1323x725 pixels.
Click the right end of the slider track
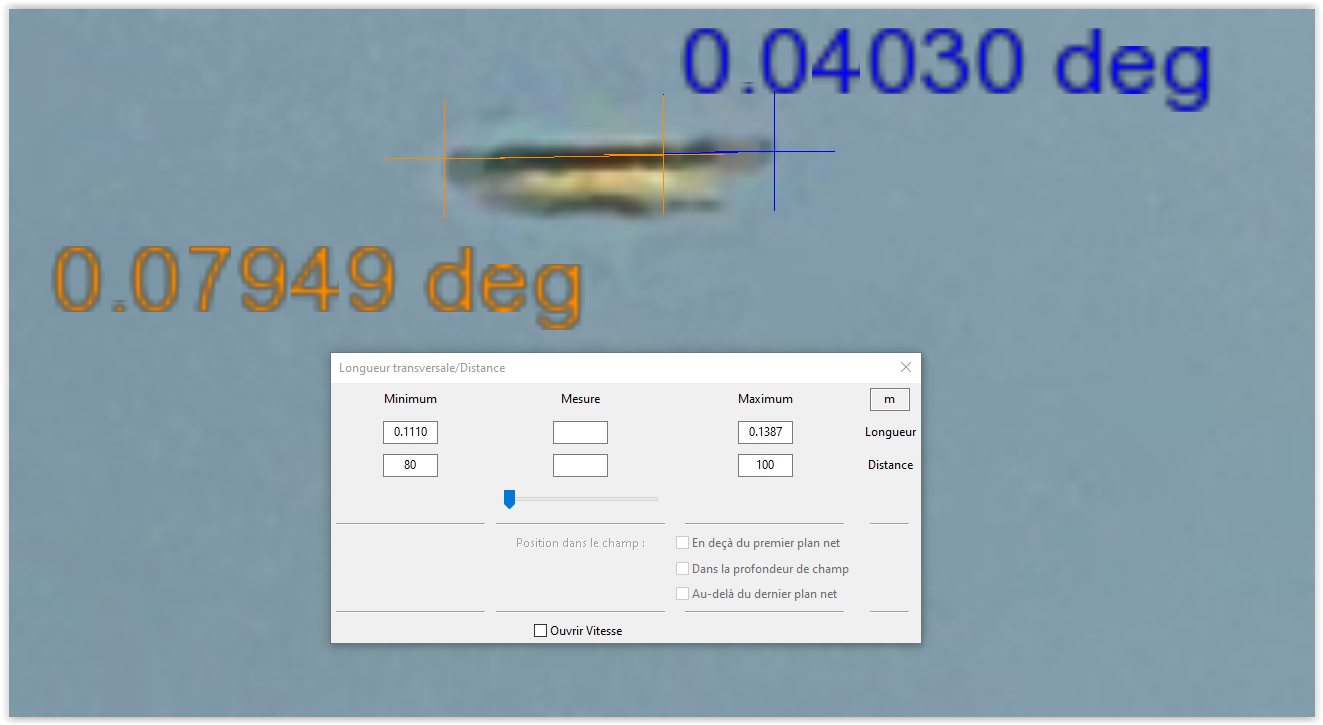655,498
